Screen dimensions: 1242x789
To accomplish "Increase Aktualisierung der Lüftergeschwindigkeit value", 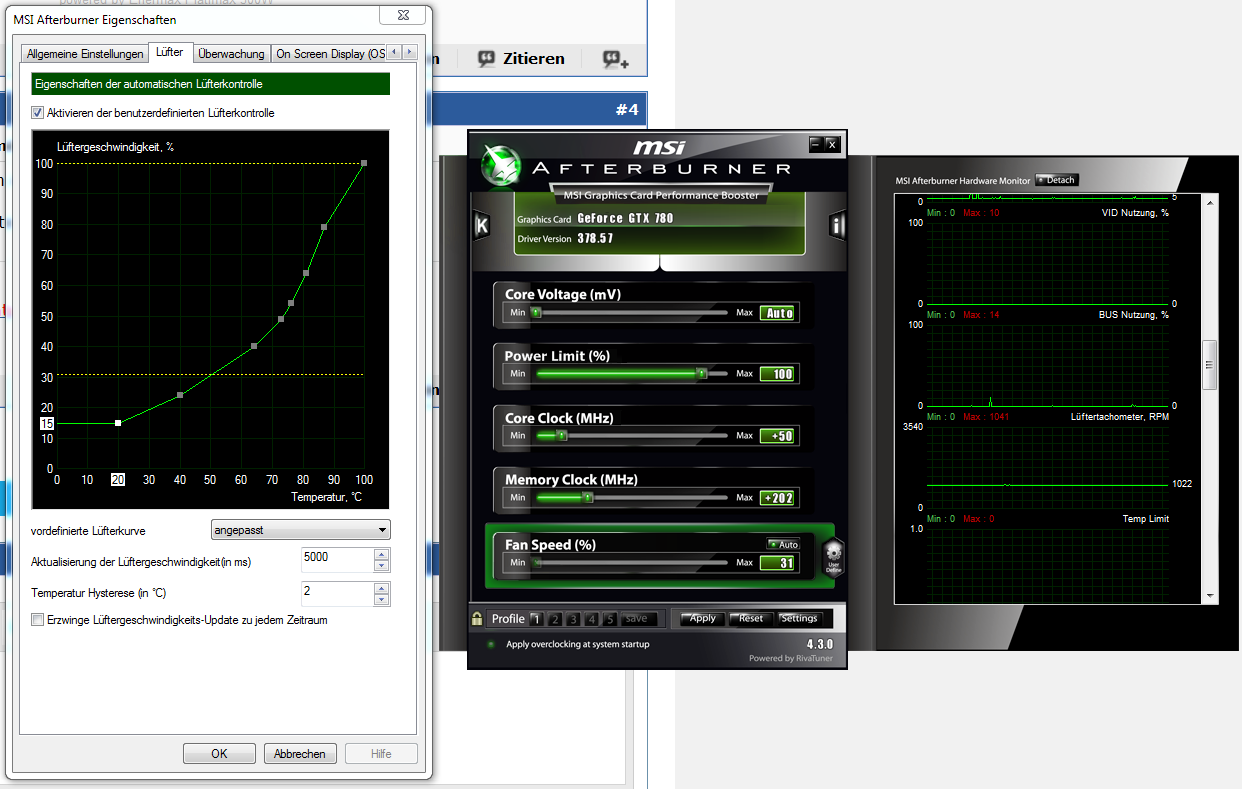I will coord(381,554).
